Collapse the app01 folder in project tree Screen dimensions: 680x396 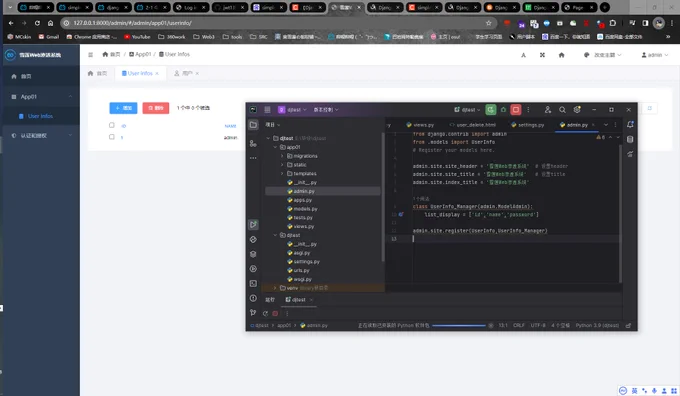(275, 147)
